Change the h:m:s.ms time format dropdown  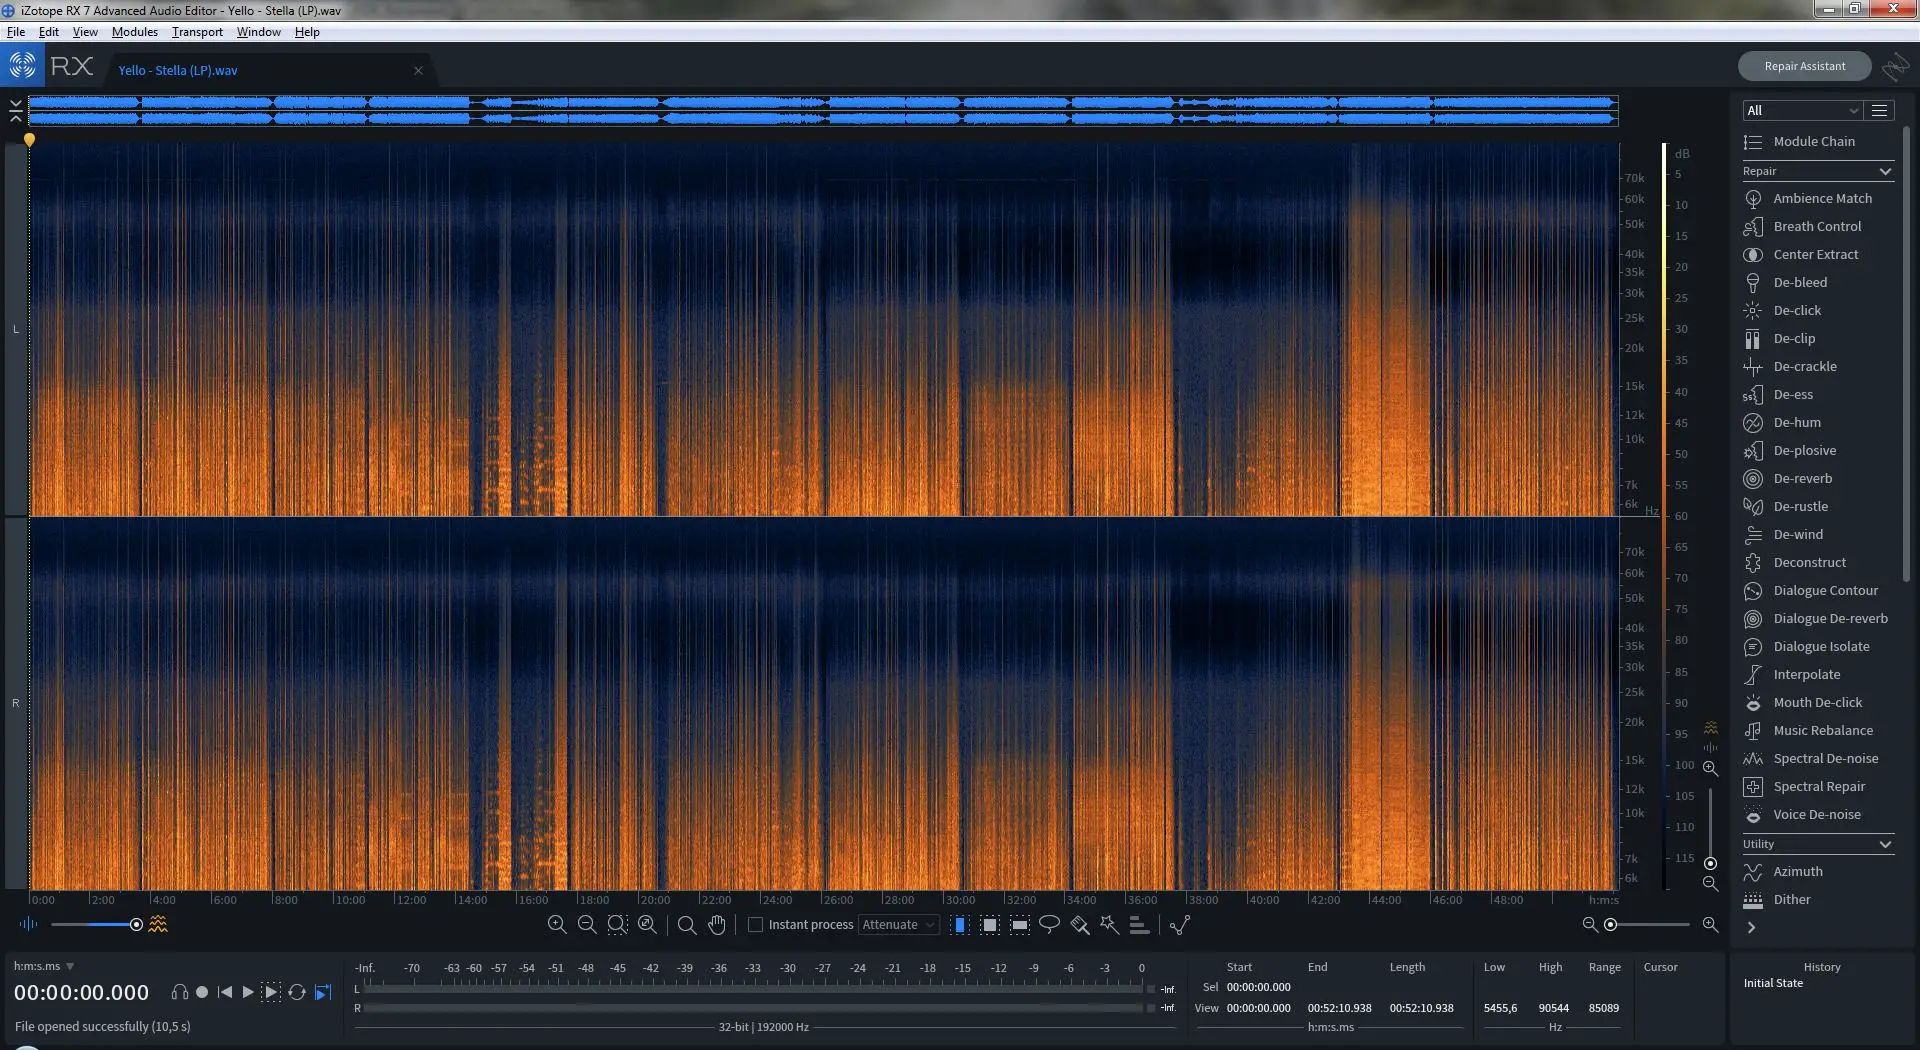pos(44,966)
